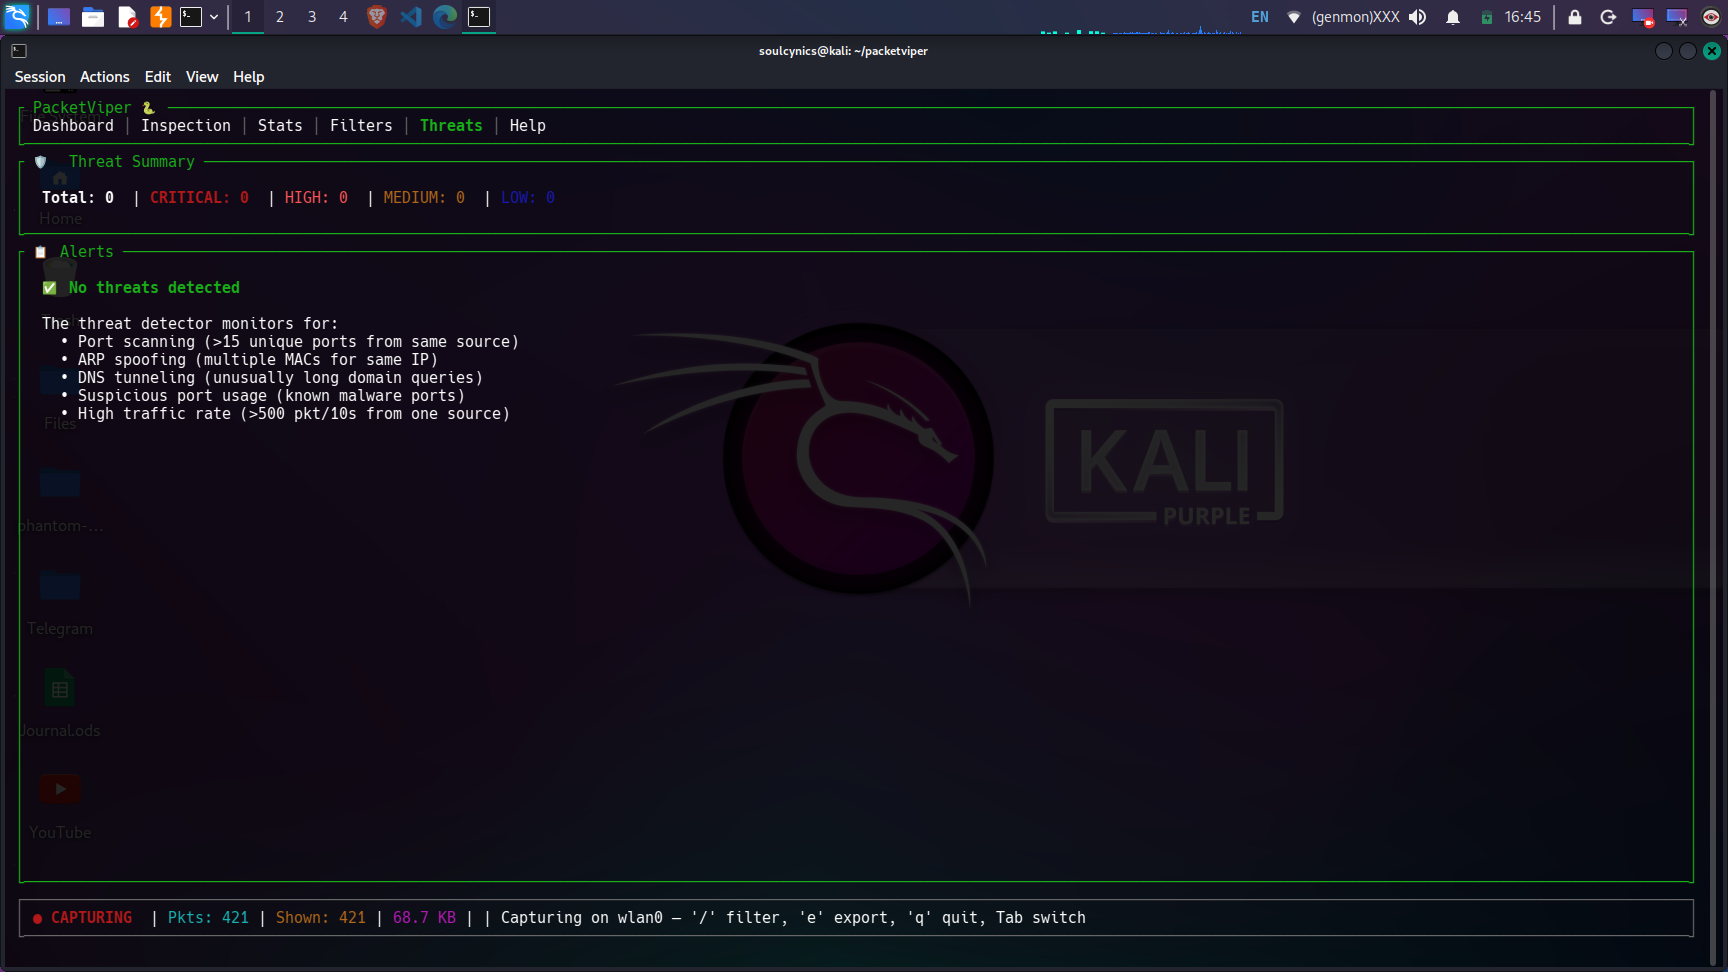Click the Wi-Fi network indicator
1728x972 pixels.
coord(1293,17)
